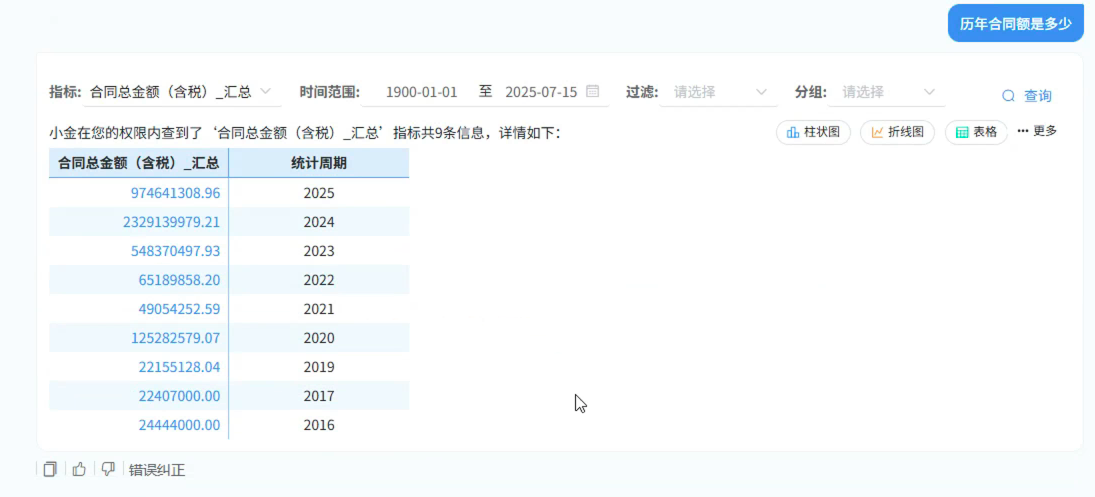
Task: Open amount 125282579.07 for 2020
Action: point(175,338)
